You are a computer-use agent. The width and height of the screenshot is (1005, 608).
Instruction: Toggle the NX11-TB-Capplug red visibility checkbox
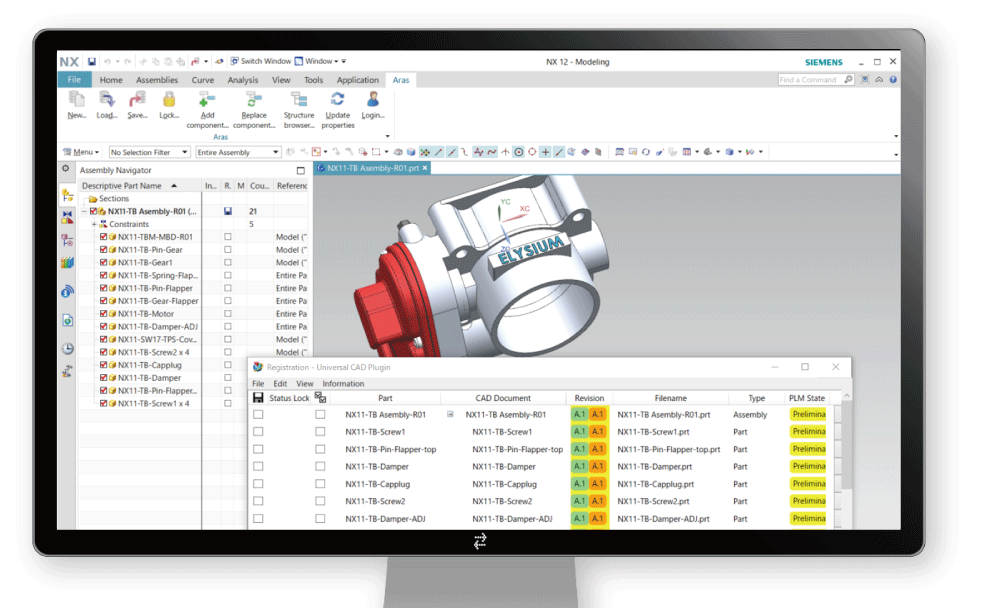coord(103,365)
